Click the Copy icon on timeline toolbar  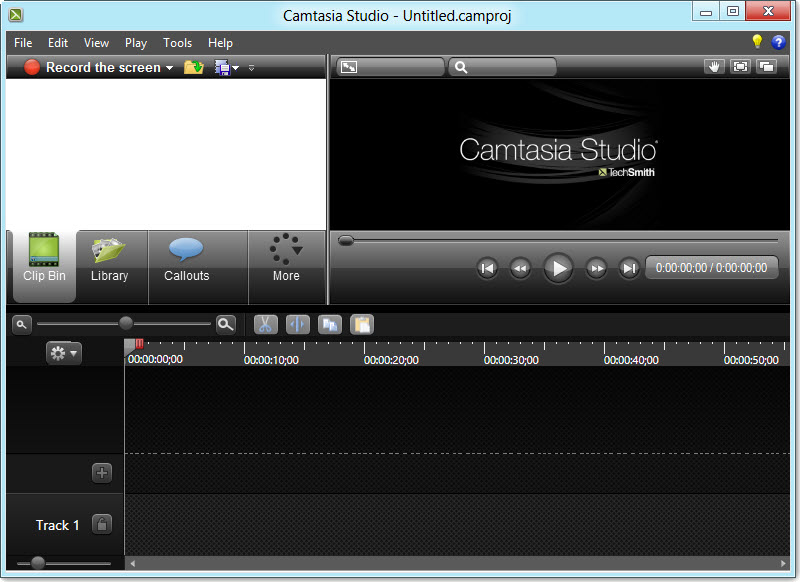click(x=330, y=324)
